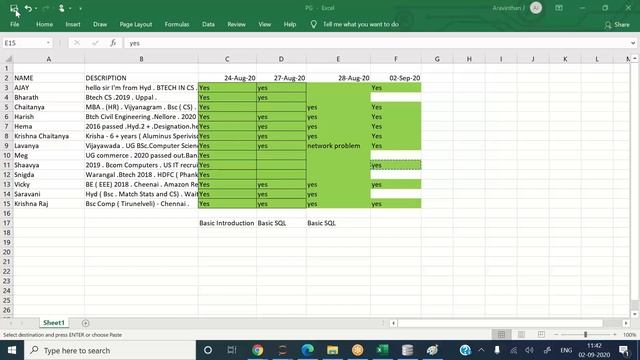Click the Cancel X in formula bar
640x360 pixels.
tap(77, 43)
